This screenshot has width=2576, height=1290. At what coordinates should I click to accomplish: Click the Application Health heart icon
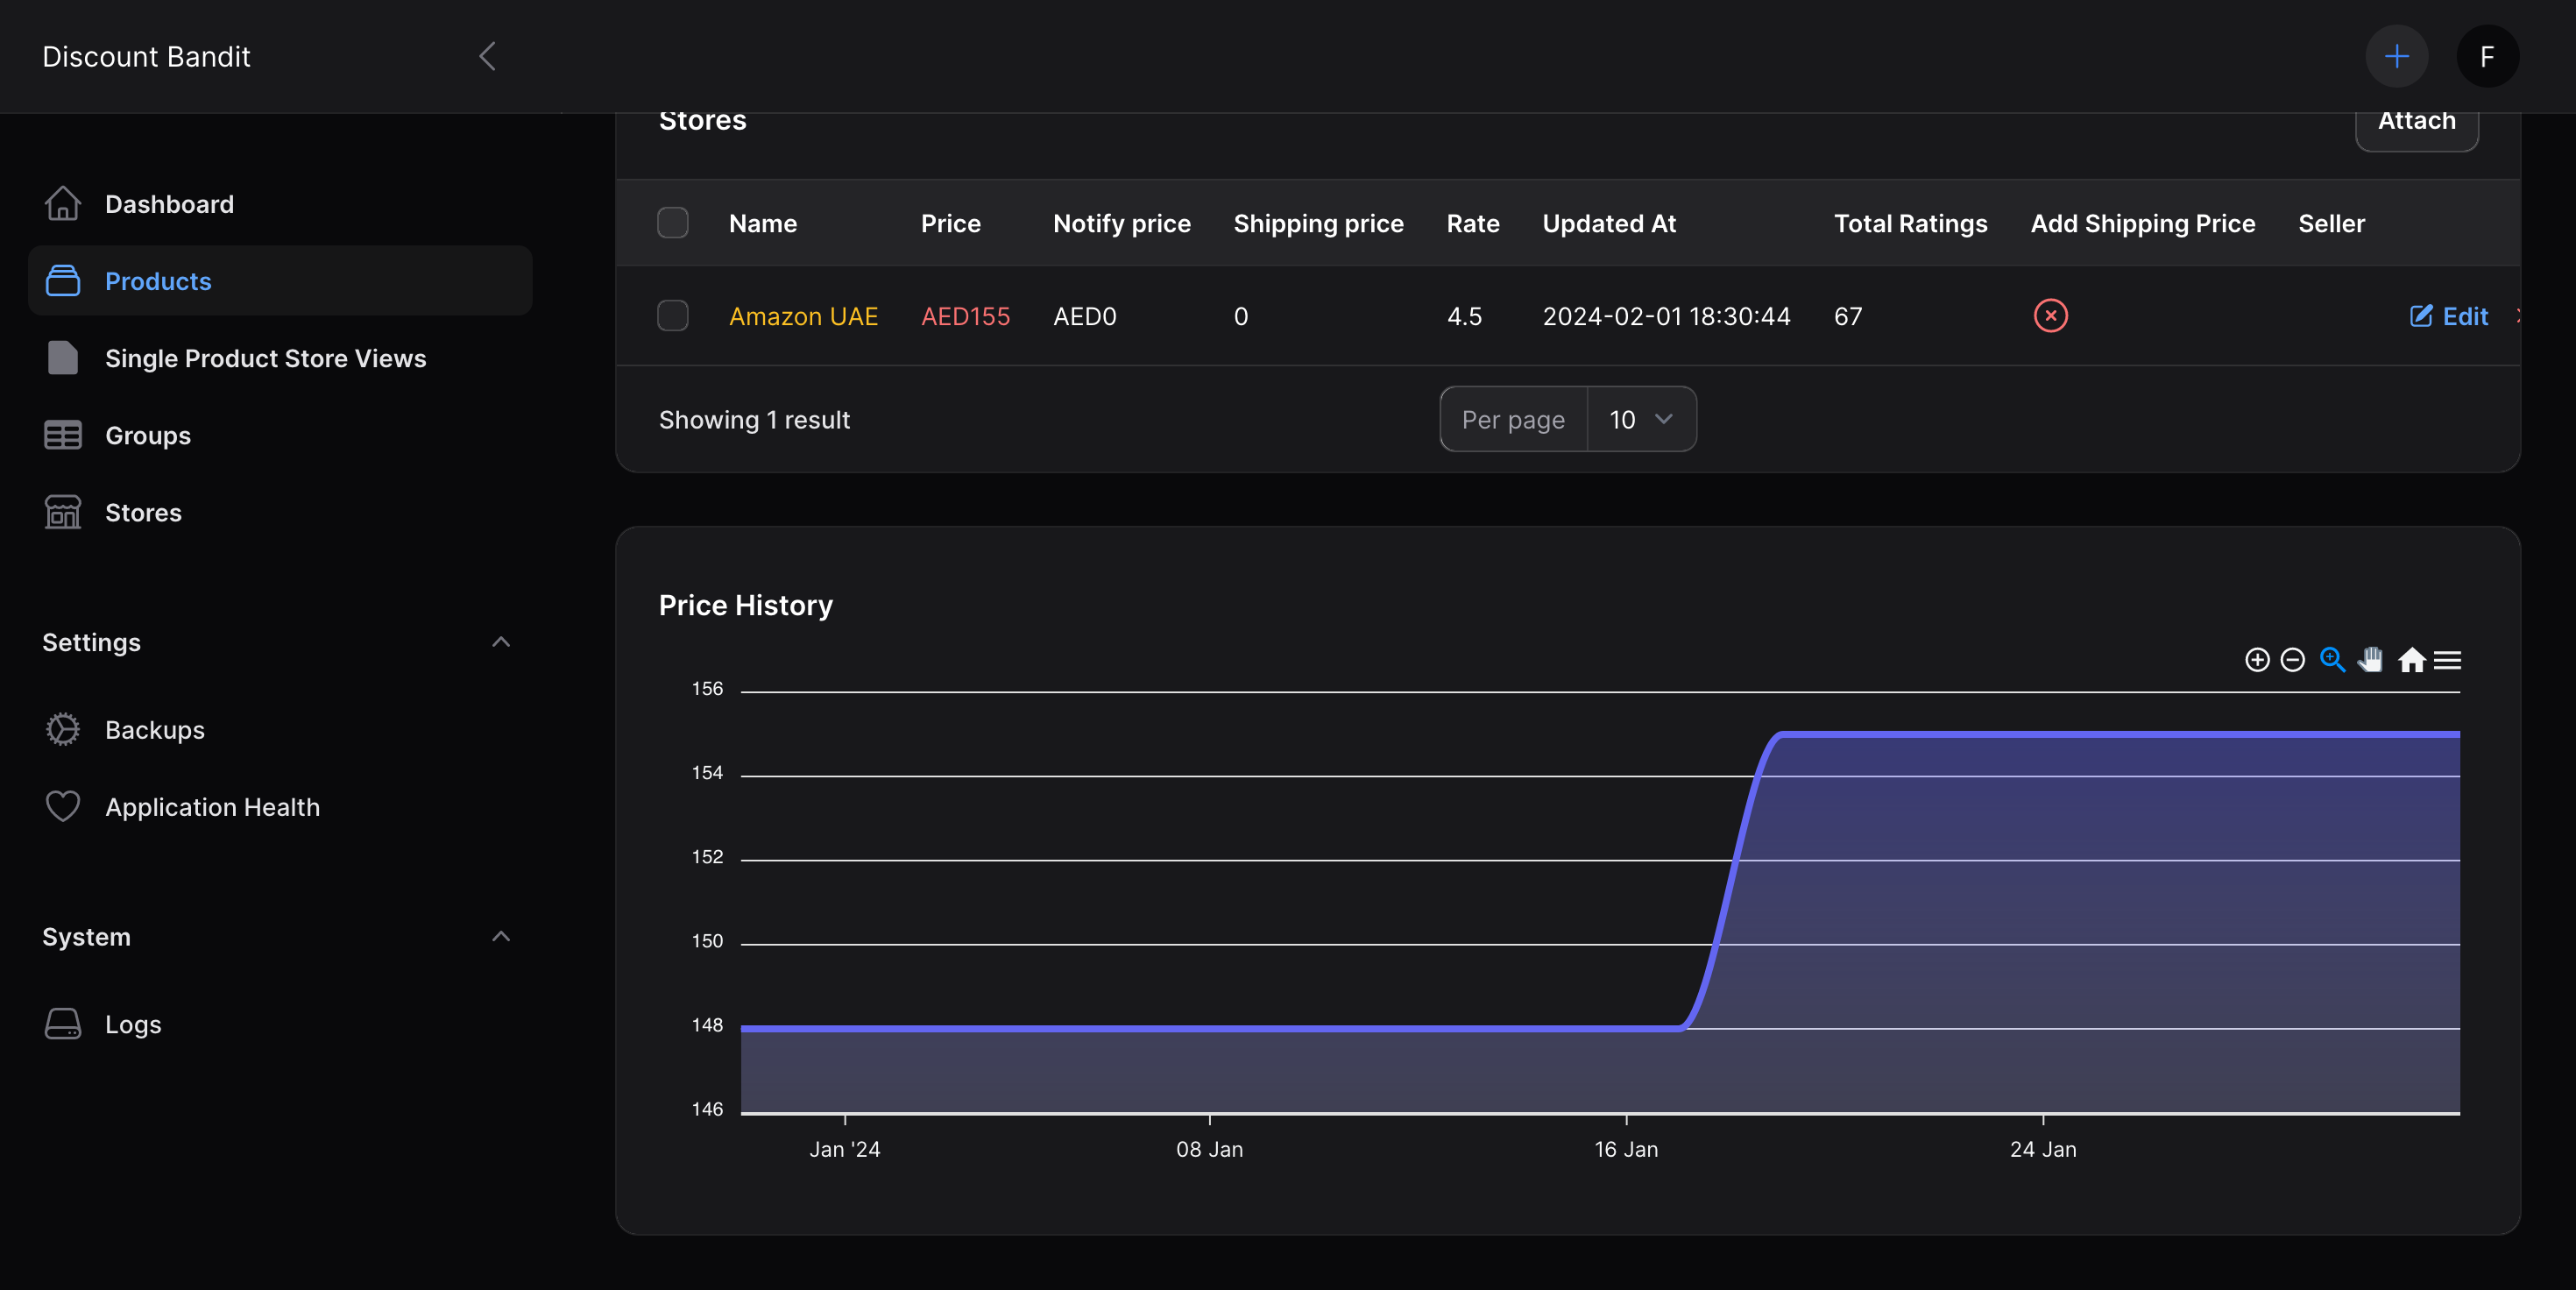[63, 806]
